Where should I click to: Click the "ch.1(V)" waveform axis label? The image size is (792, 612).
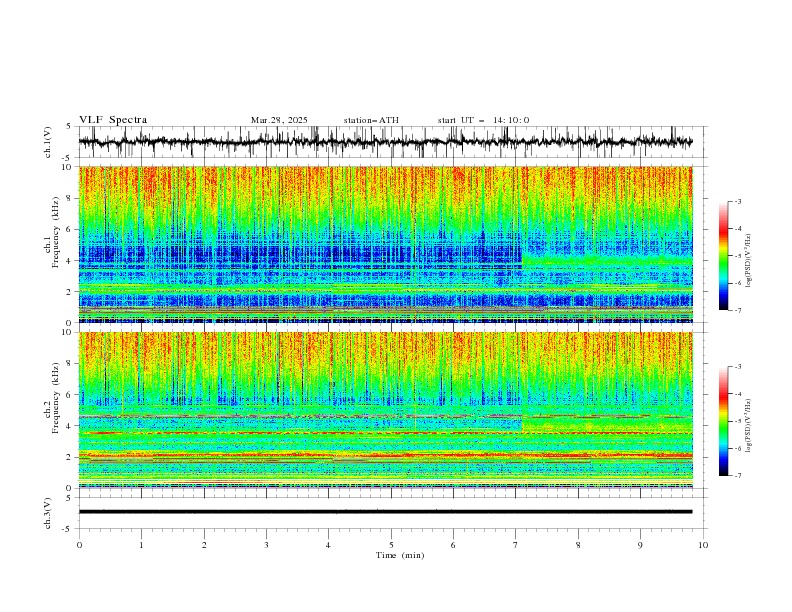tap(48, 142)
